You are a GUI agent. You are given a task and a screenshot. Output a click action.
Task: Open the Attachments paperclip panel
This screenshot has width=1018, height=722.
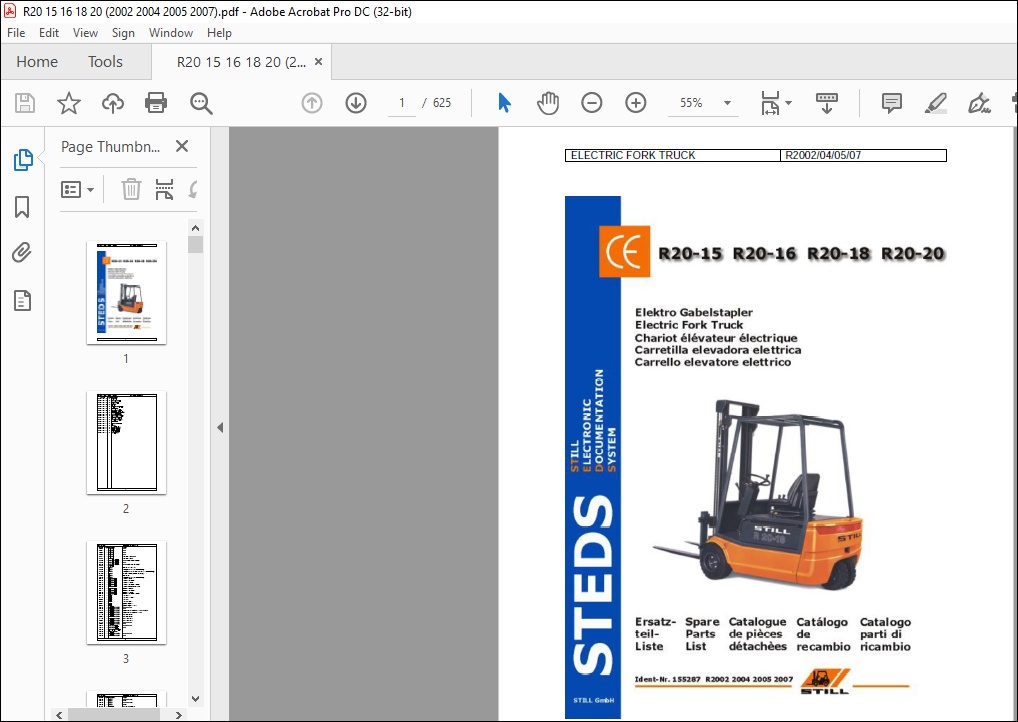[x=21, y=253]
